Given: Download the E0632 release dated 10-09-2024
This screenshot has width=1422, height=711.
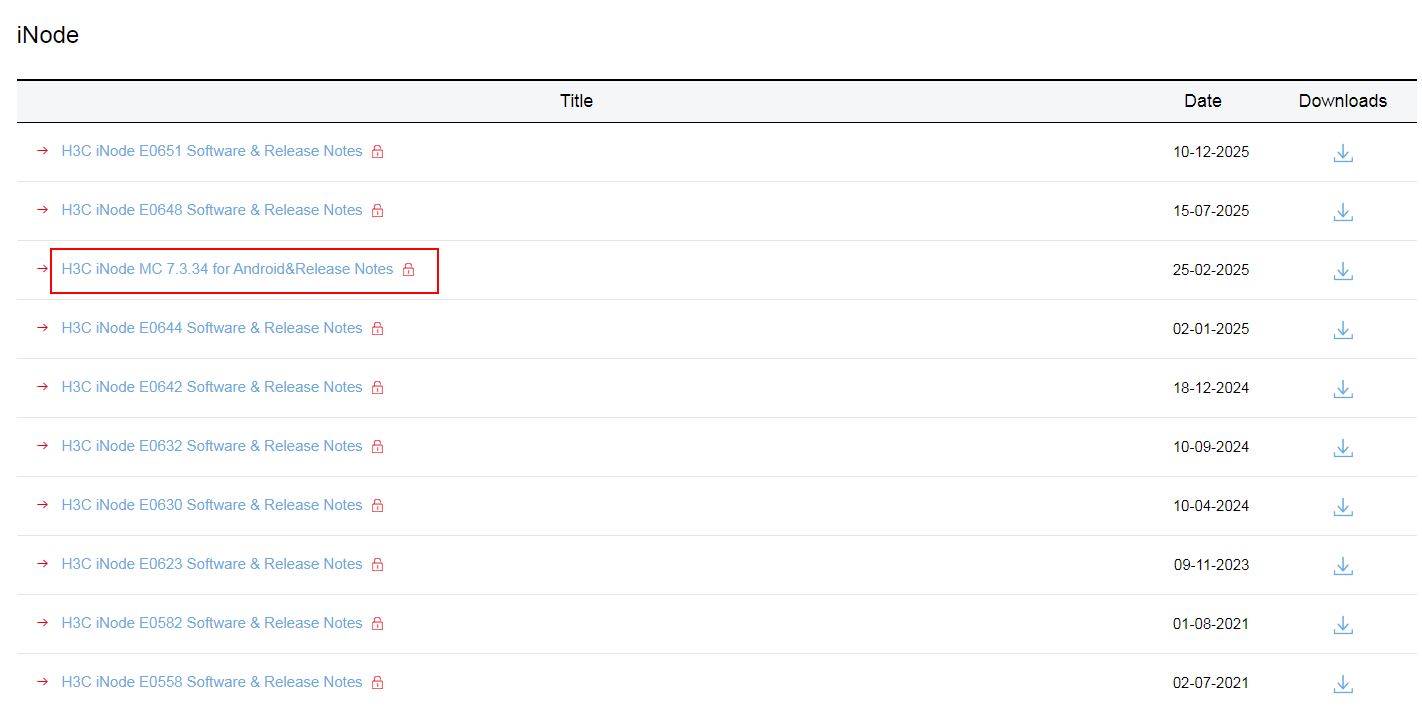Looking at the screenshot, I should click(1343, 448).
